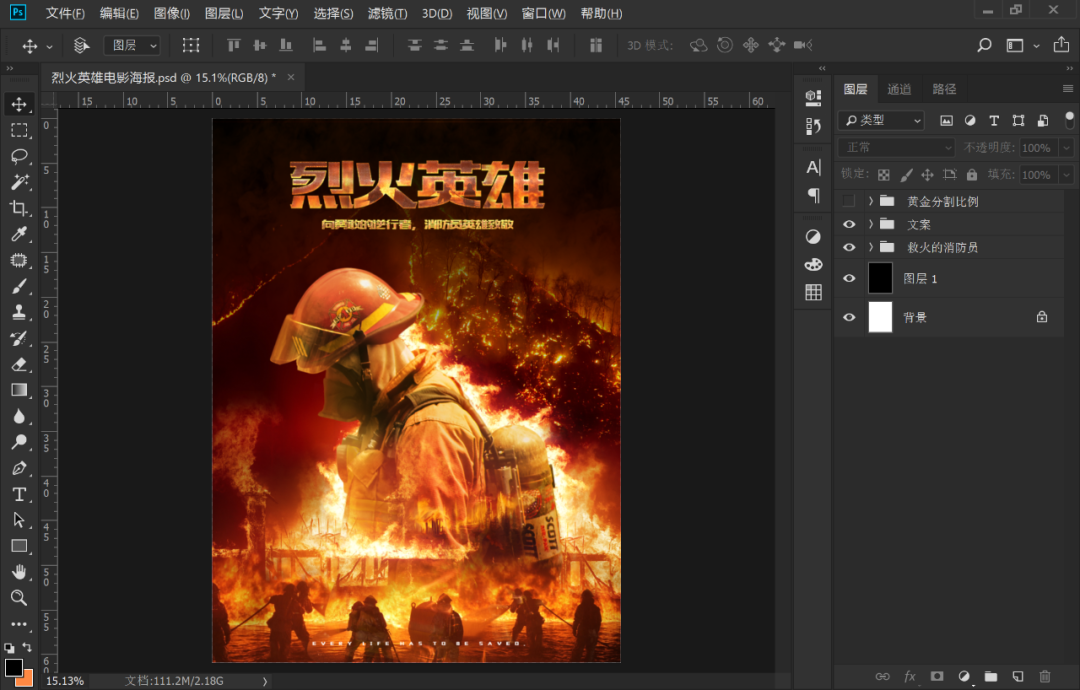The image size is (1080, 690).
Task: Hide the 文案 group
Action: tap(849, 224)
